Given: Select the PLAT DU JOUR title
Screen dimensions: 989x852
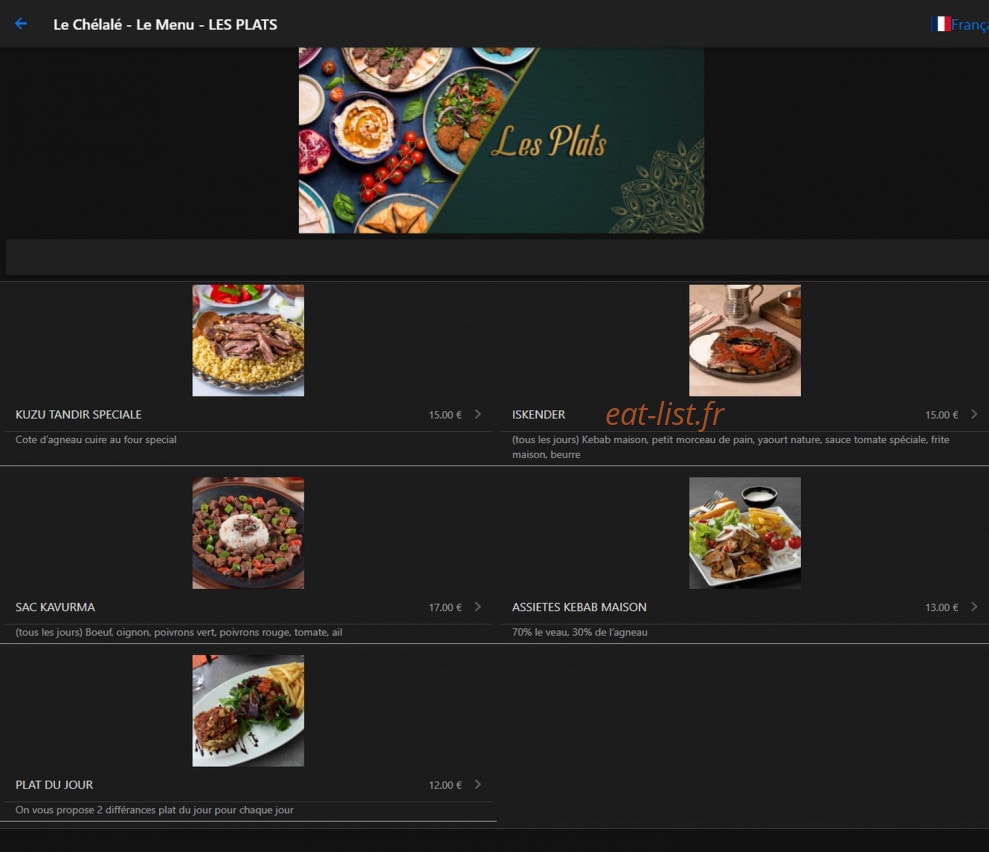Looking at the screenshot, I should click(x=54, y=785).
